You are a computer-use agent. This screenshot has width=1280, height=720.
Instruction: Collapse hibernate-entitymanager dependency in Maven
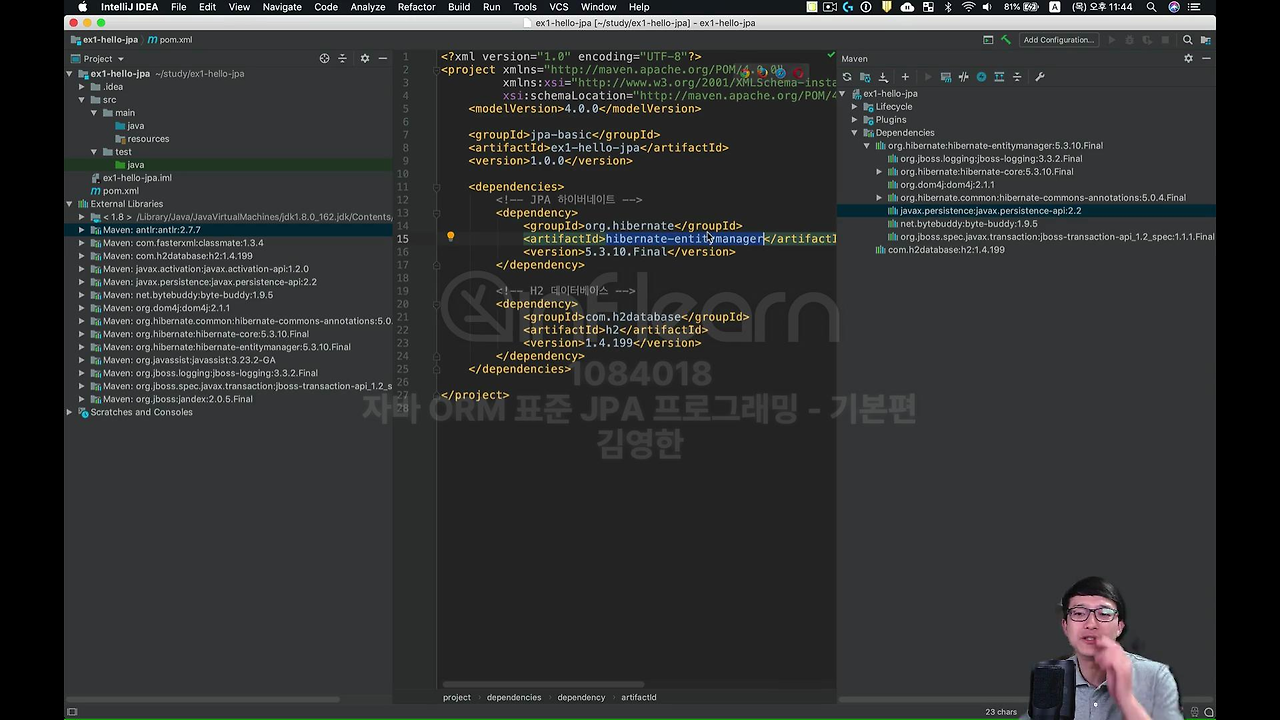coord(867,146)
